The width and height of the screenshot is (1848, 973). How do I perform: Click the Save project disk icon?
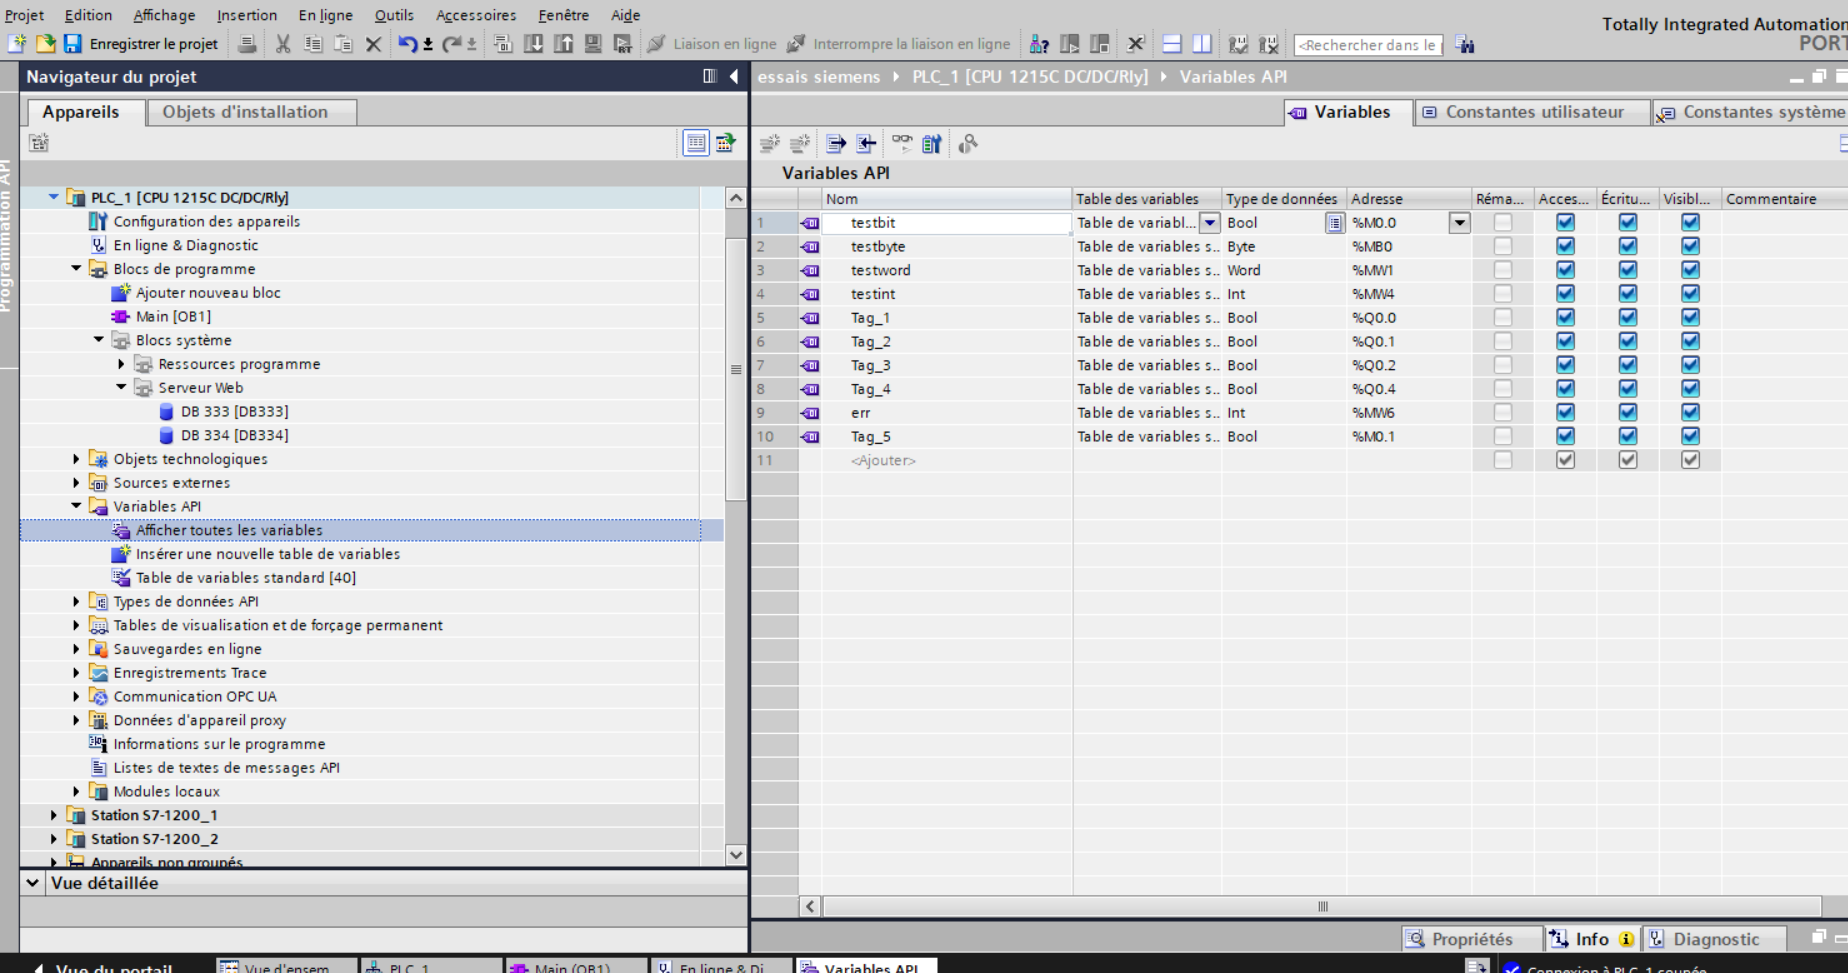pyautogui.click(x=72, y=44)
